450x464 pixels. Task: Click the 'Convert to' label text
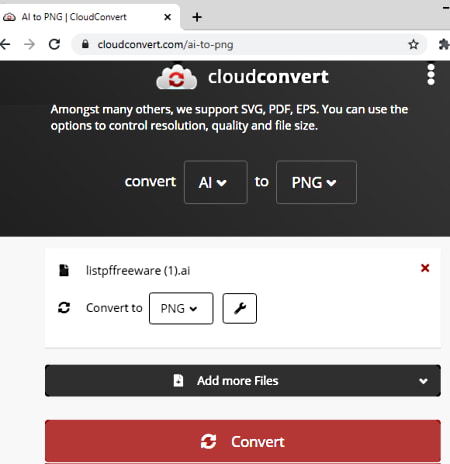click(x=114, y=308)
